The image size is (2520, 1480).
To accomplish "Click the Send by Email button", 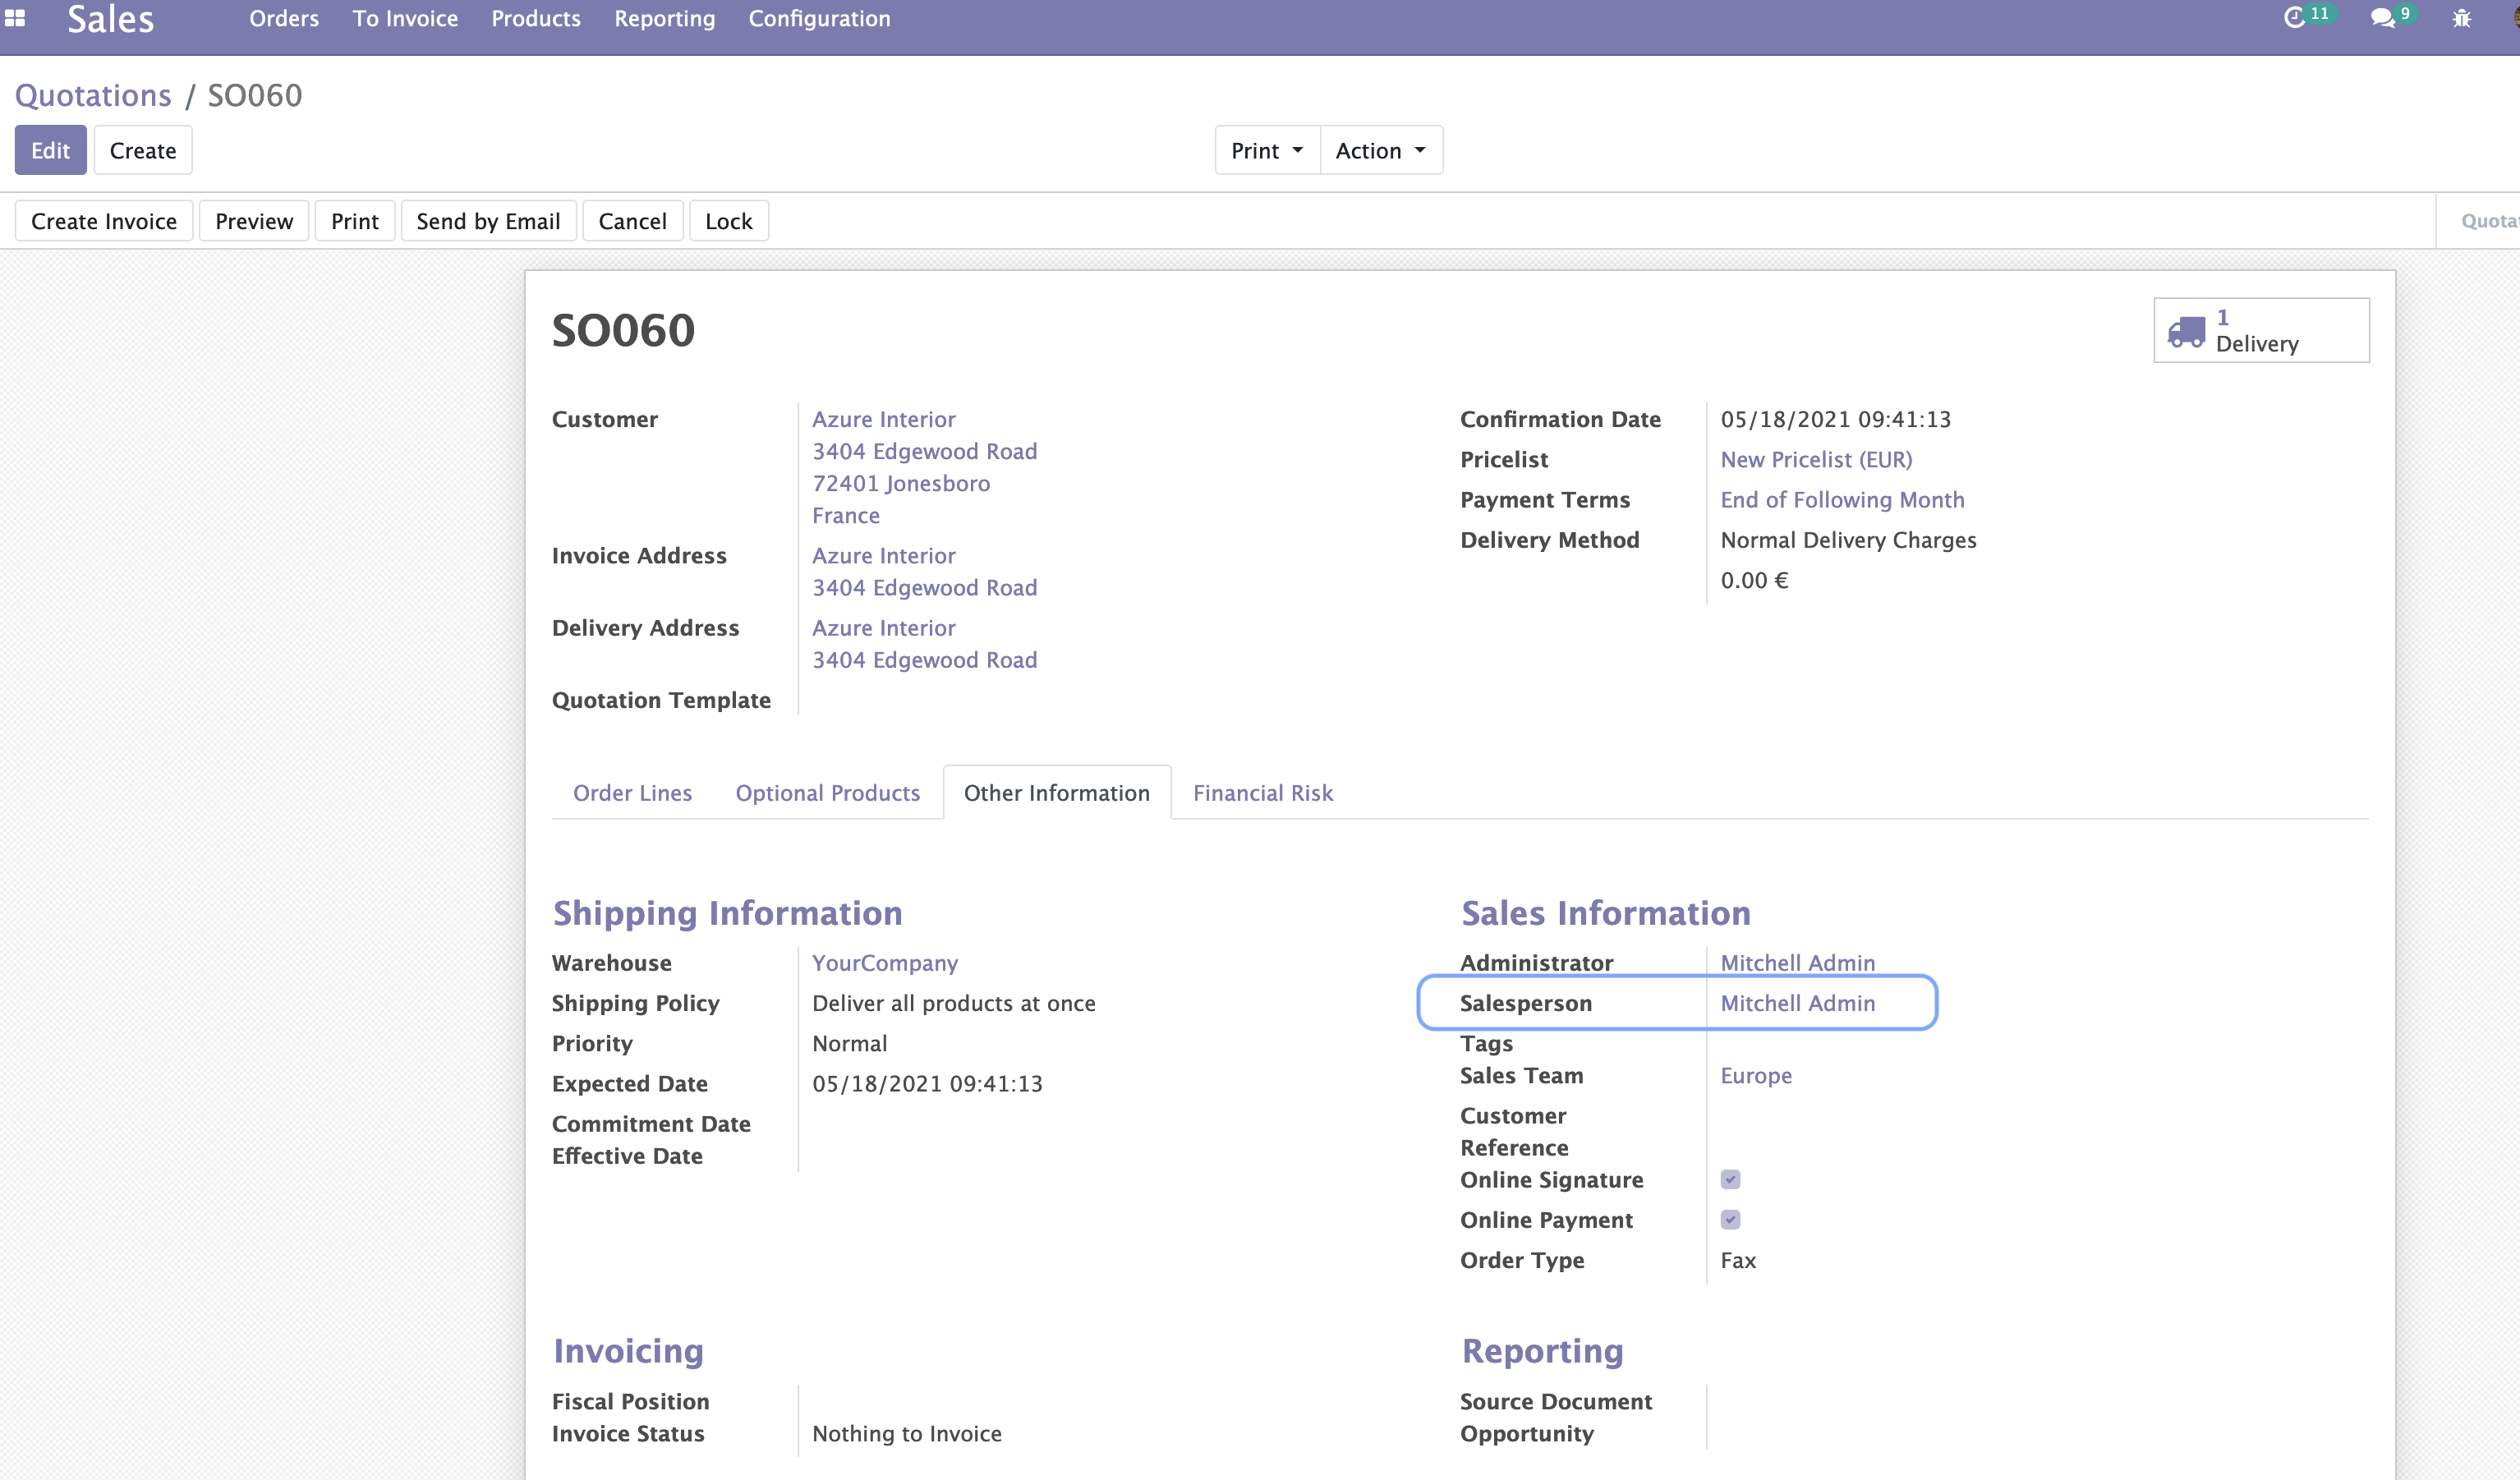I will tap(488, 221).
